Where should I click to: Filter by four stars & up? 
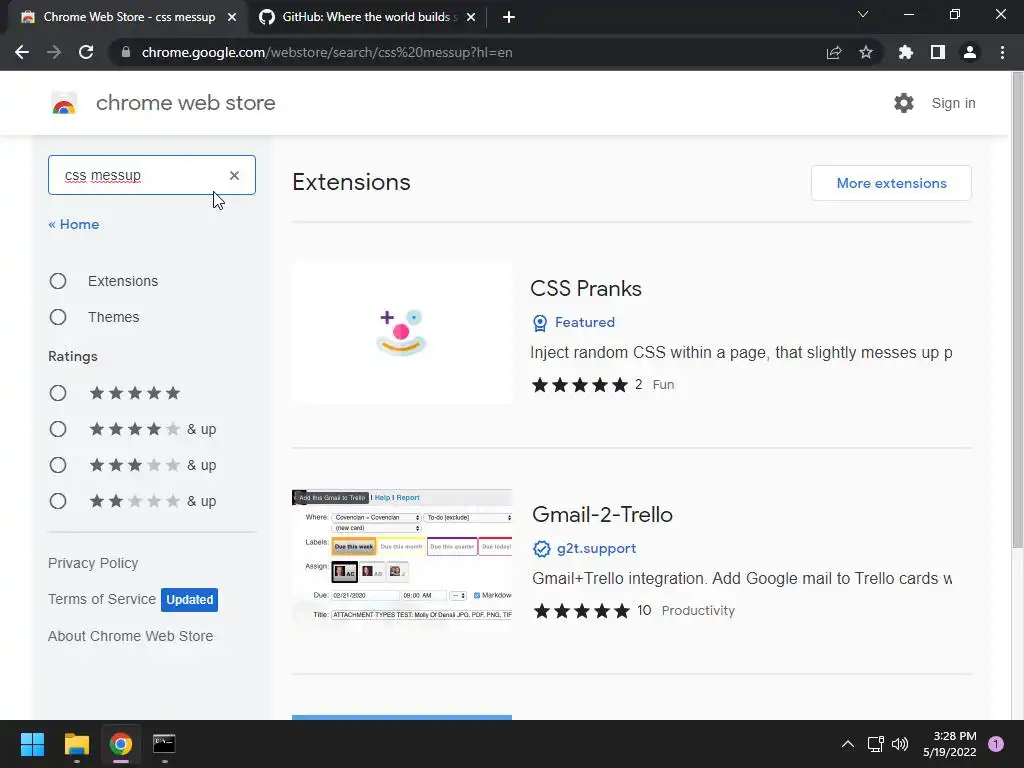point(58,429)
